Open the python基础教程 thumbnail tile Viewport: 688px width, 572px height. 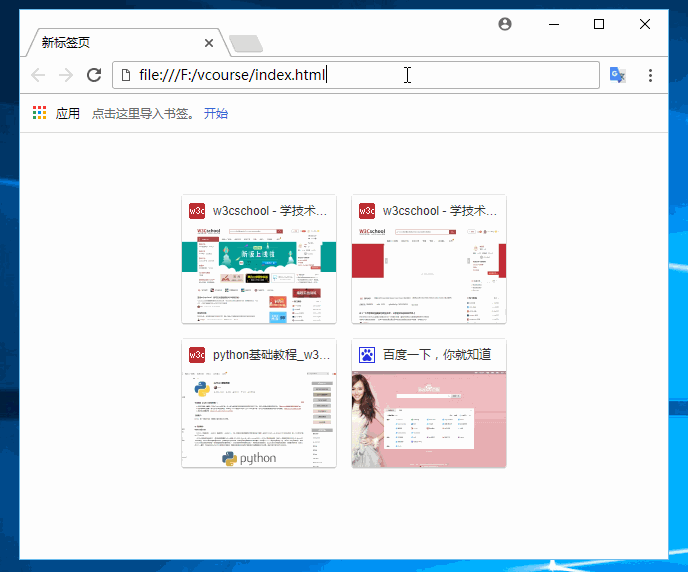click(259, 415)
